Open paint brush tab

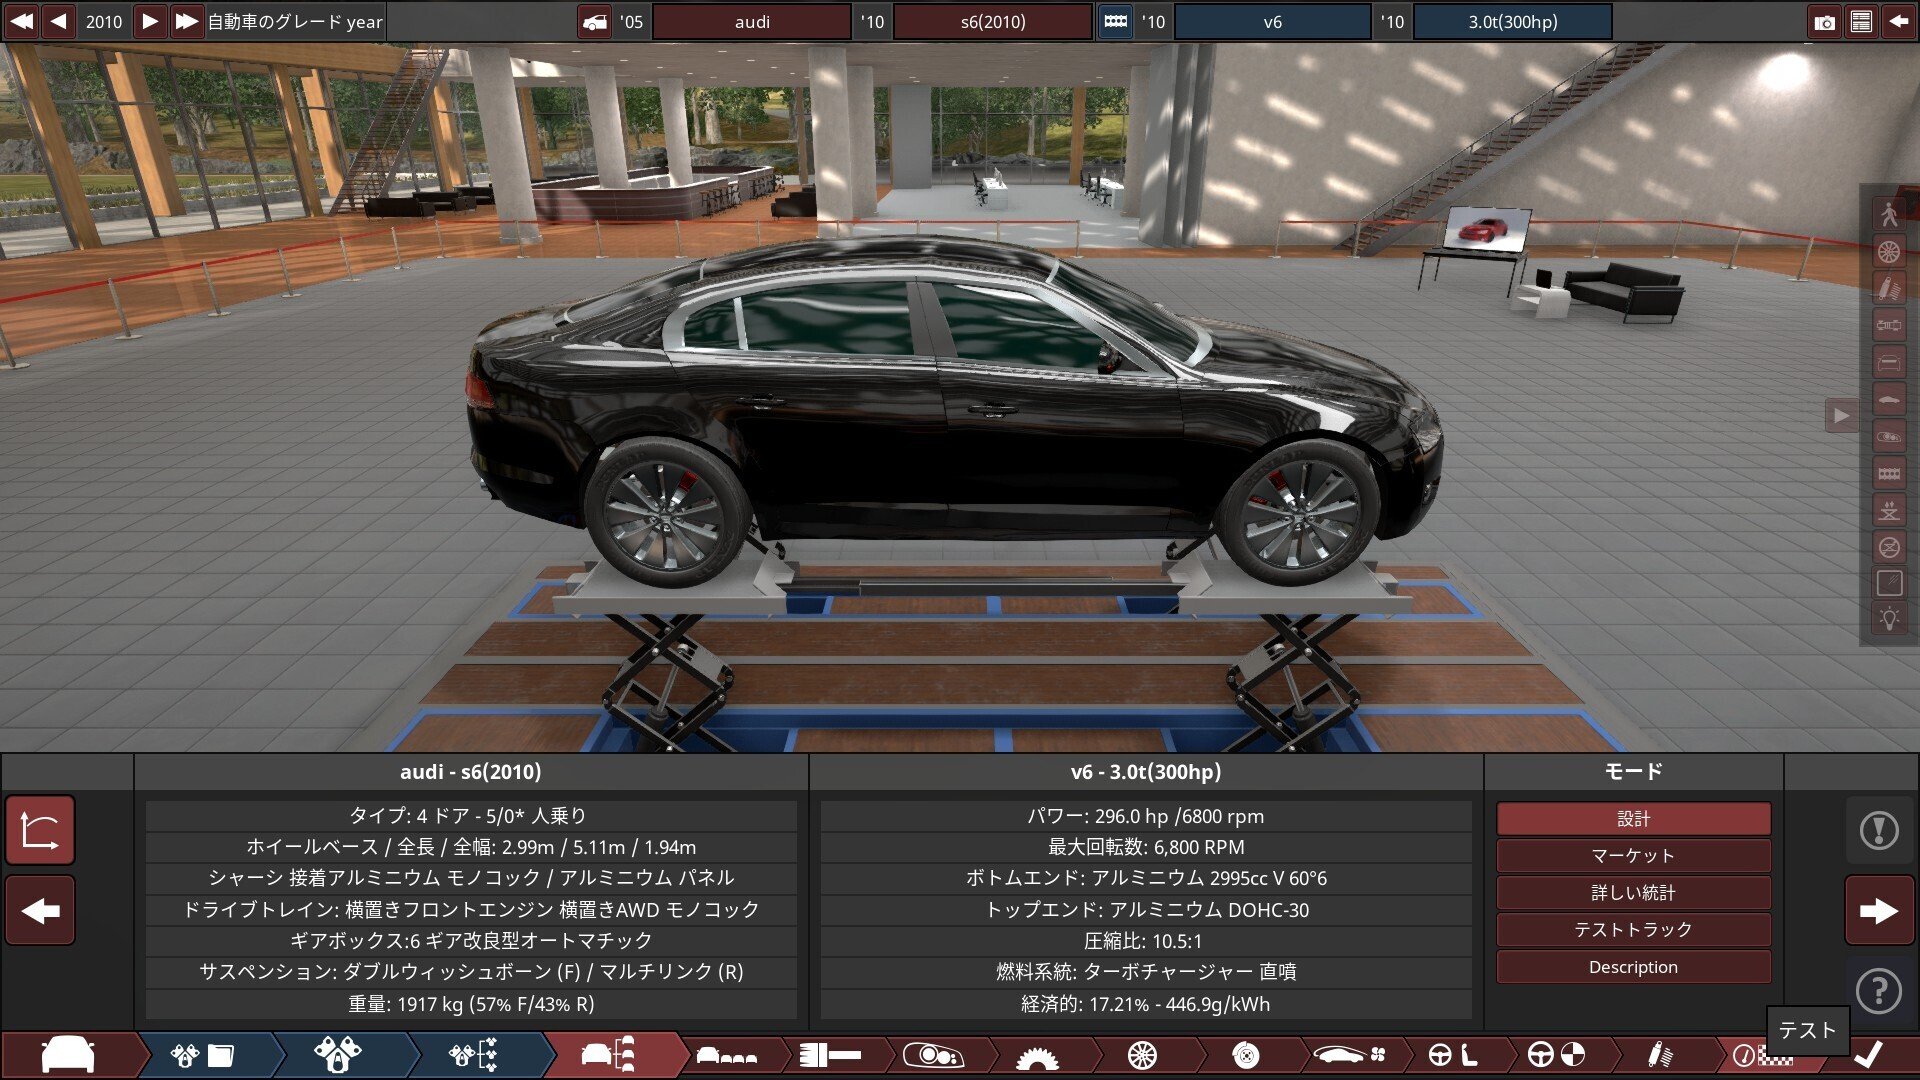tap(831, 1055)
